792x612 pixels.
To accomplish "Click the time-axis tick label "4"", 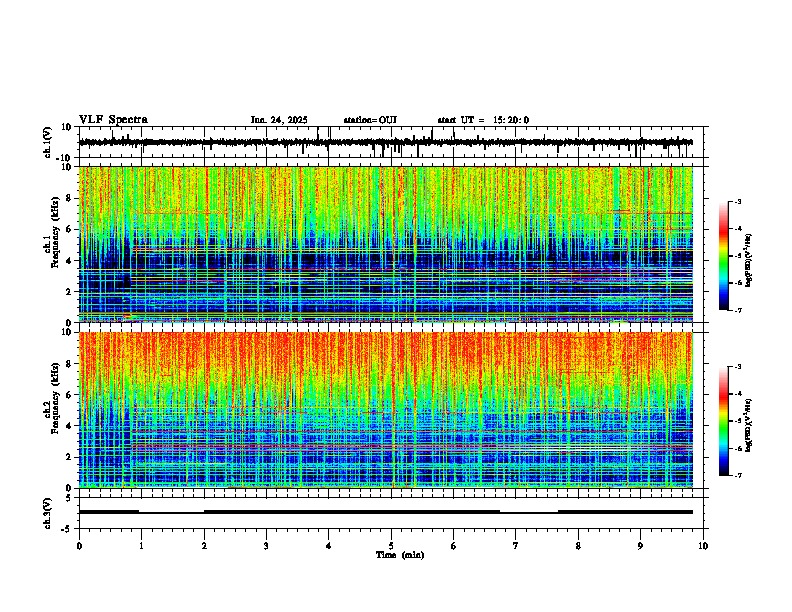I will click(x=329, y=546).
